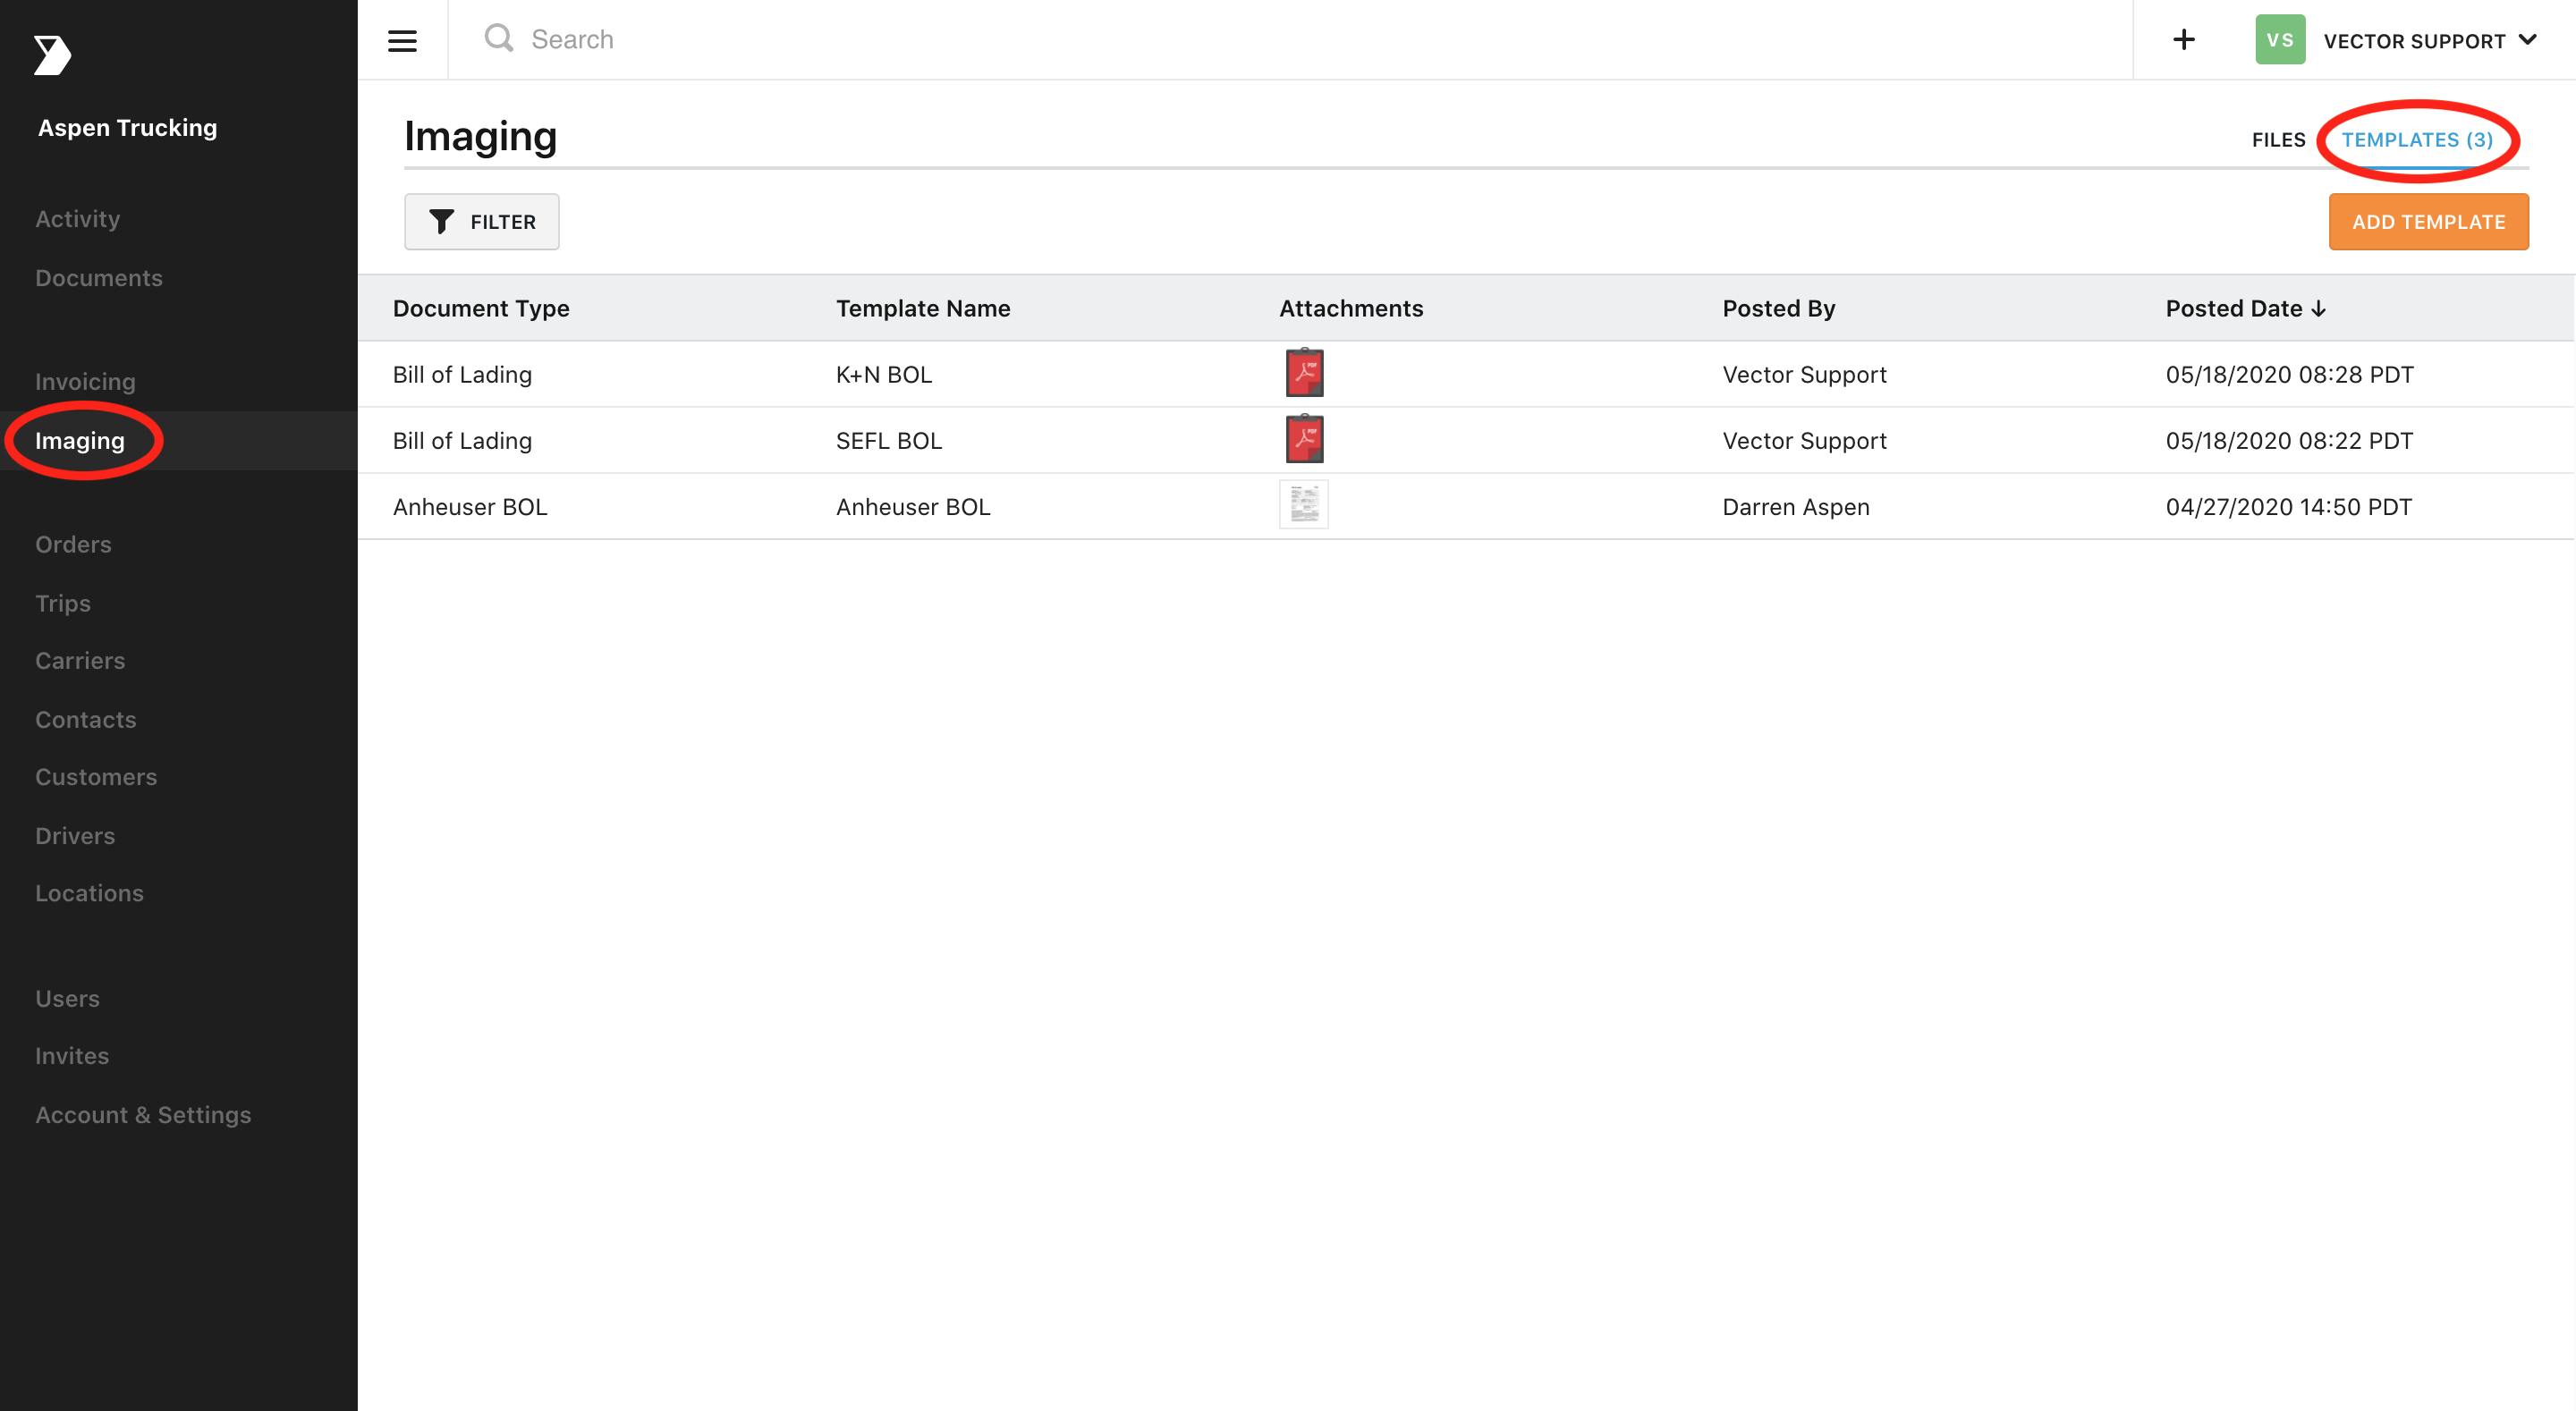
Task: Click the Filter button
Action: 482,222
